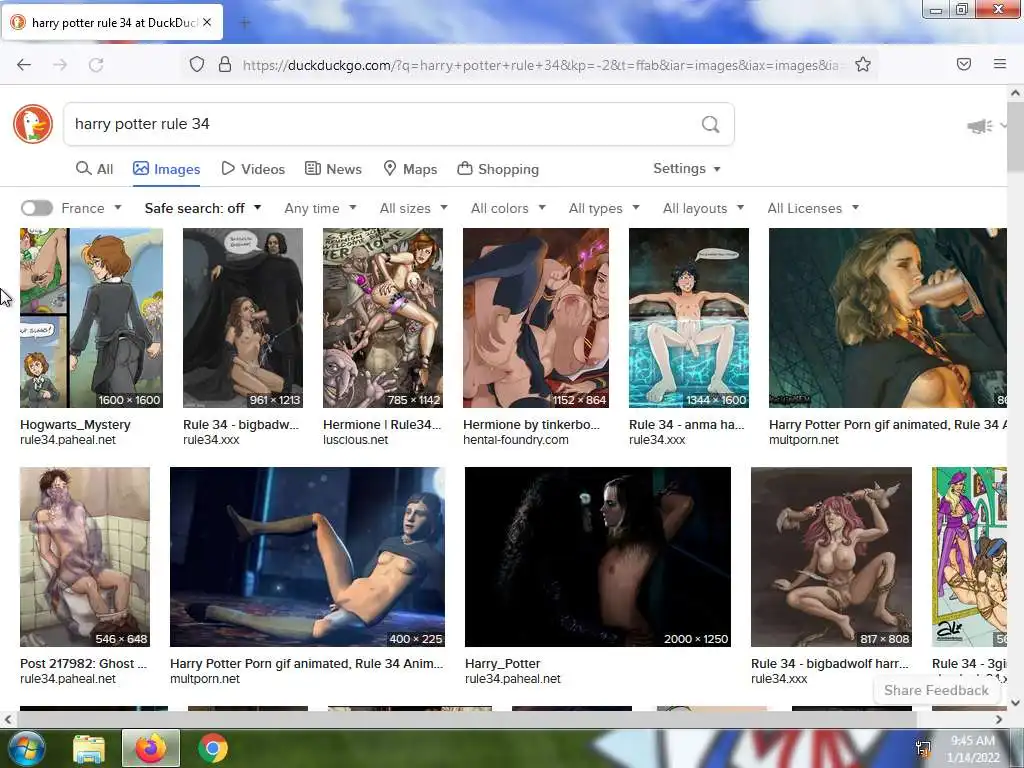Open the Save to Pocket icon
Viewport: 1024px width, 768px height.
(x=964, y=64)
